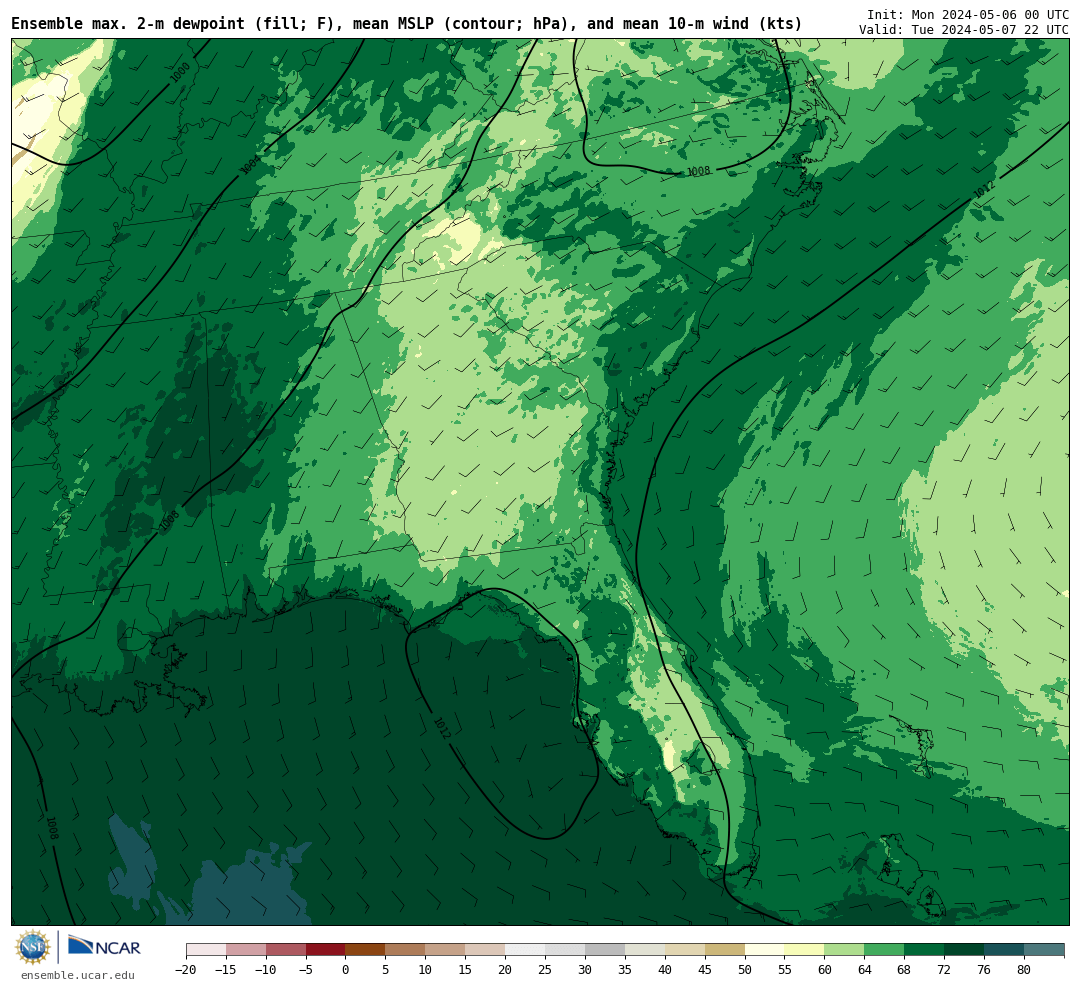Click the 1008 label over the southwestern Gulf
1080x988 pixels.
52,828
